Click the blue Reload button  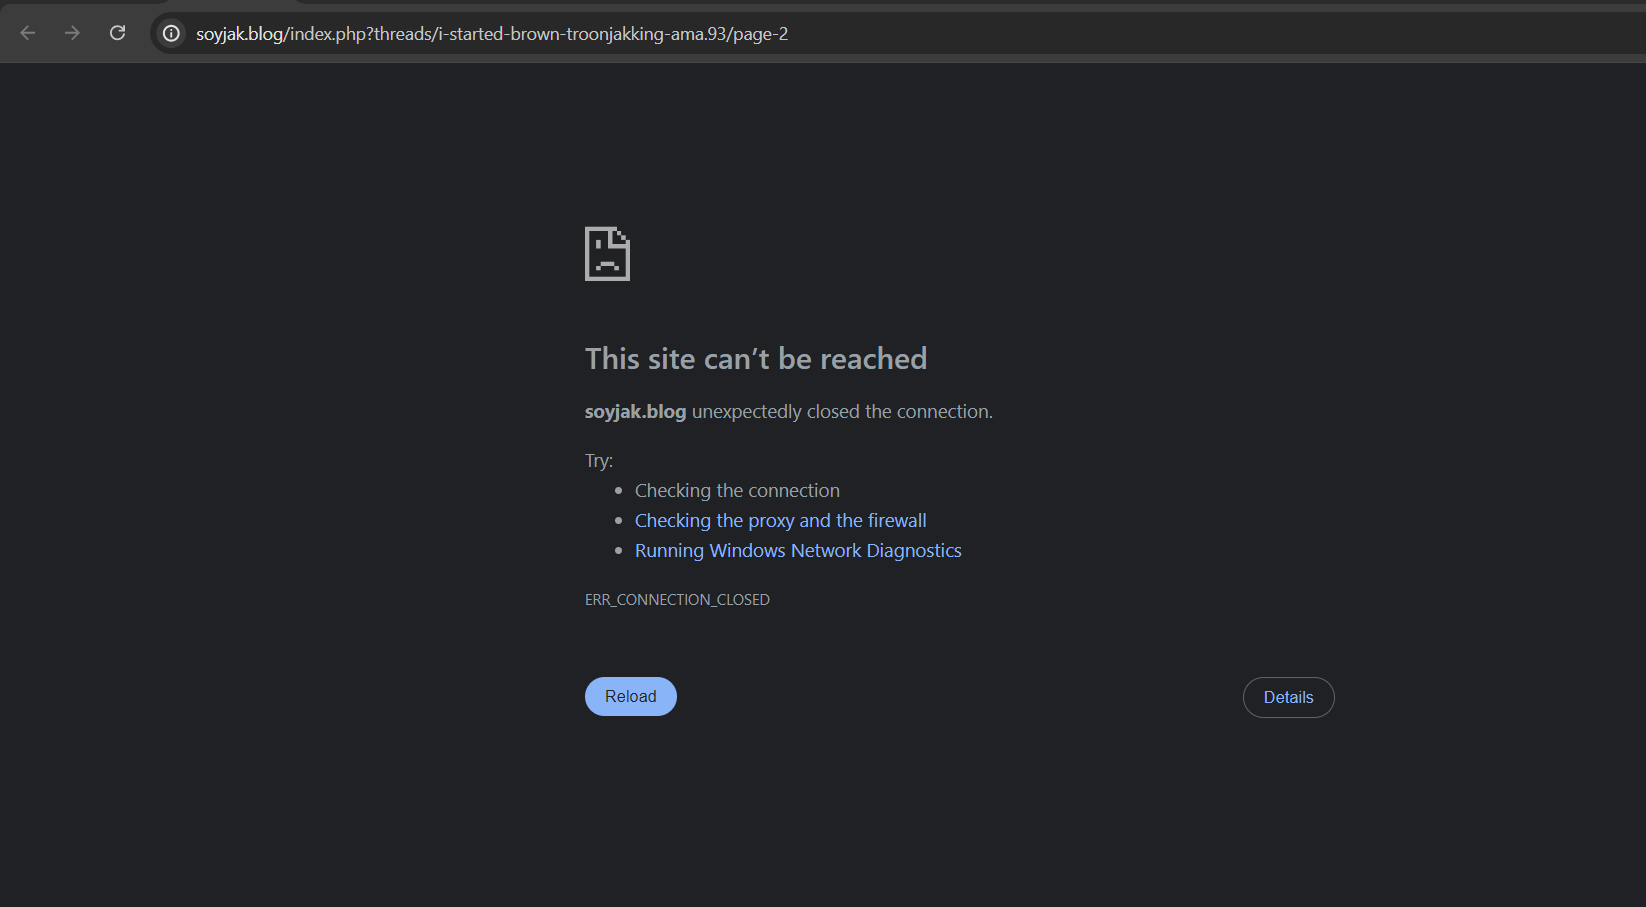click(x=630, y=696)
